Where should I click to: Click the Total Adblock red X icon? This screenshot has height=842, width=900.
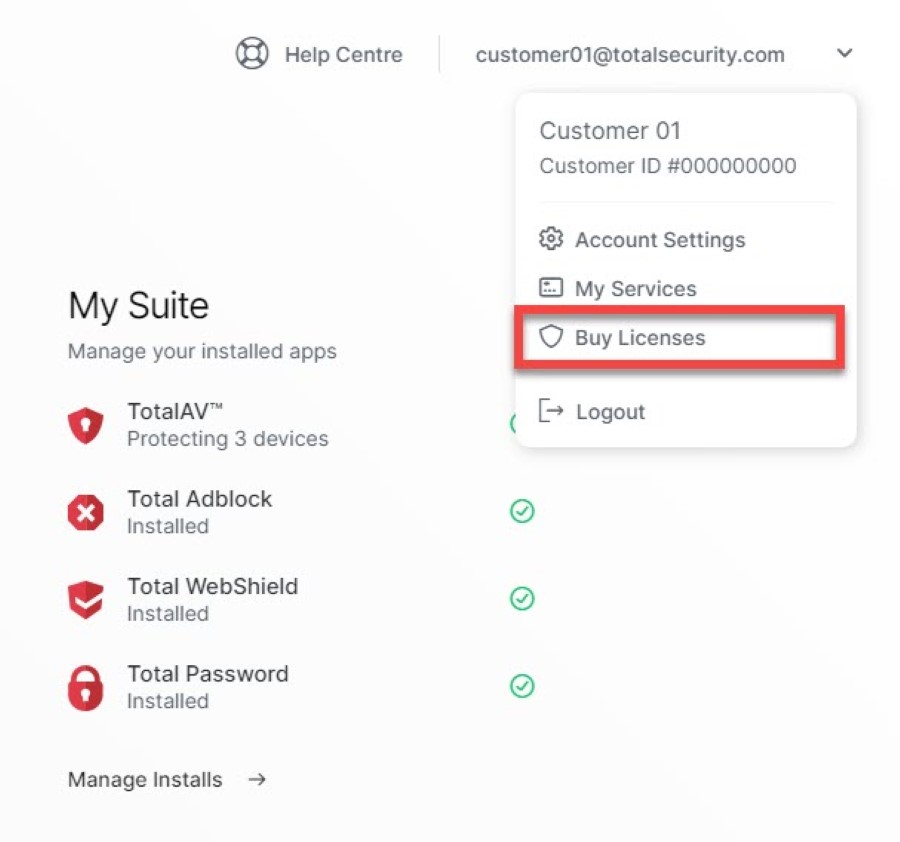85,513
